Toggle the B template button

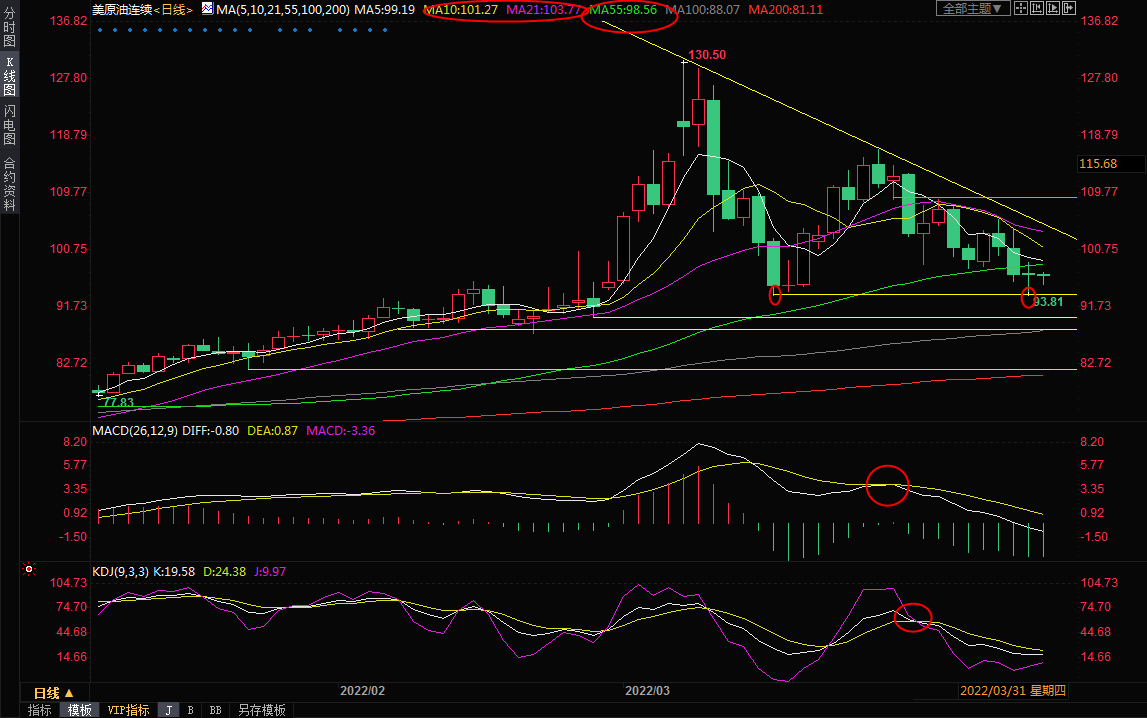click(190, 710)
